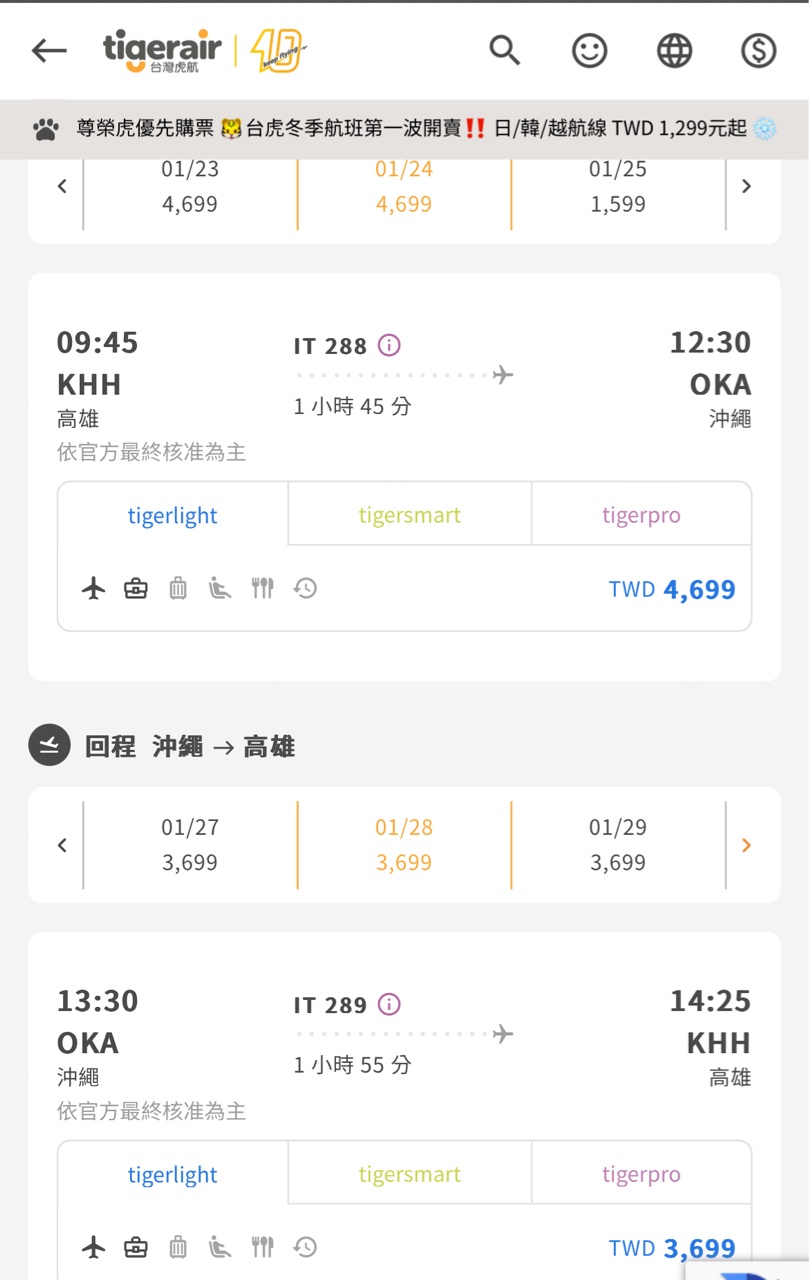Viewport: 809px width, 1280px height.
Task: Open currency selector dollar icon
Action: (x=759, y=50)
